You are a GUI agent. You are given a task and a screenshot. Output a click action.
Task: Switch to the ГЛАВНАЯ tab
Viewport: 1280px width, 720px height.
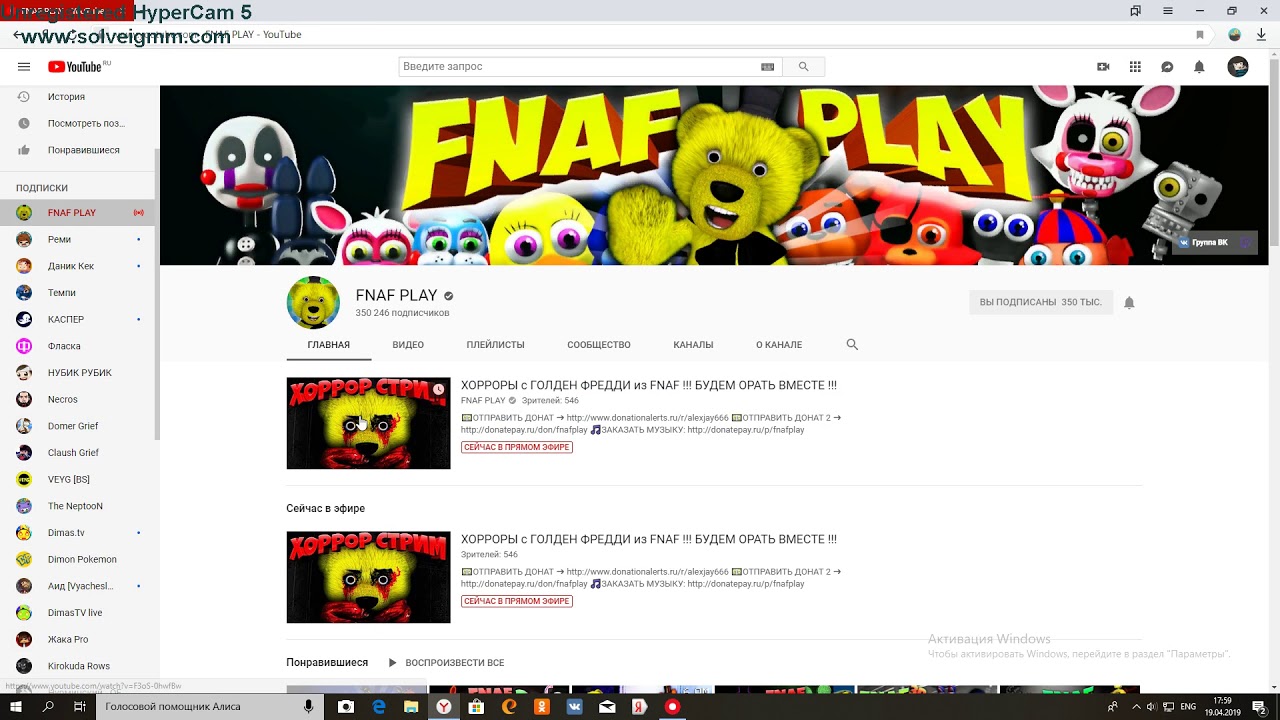pos(328,345)
